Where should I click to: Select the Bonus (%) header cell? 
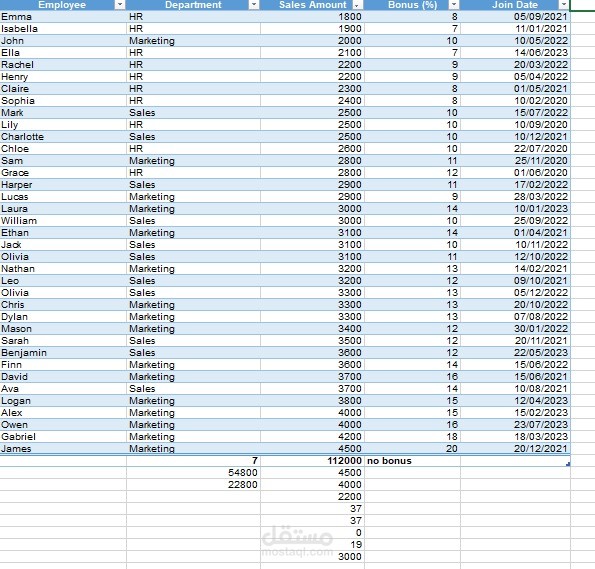(x=412, y=5)
